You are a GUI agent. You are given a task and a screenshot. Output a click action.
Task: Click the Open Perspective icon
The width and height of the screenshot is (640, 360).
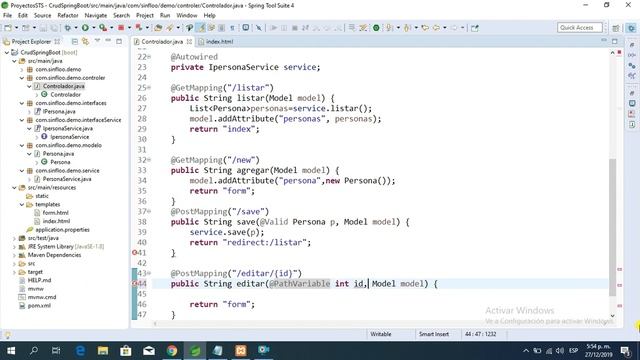point(616,28)
